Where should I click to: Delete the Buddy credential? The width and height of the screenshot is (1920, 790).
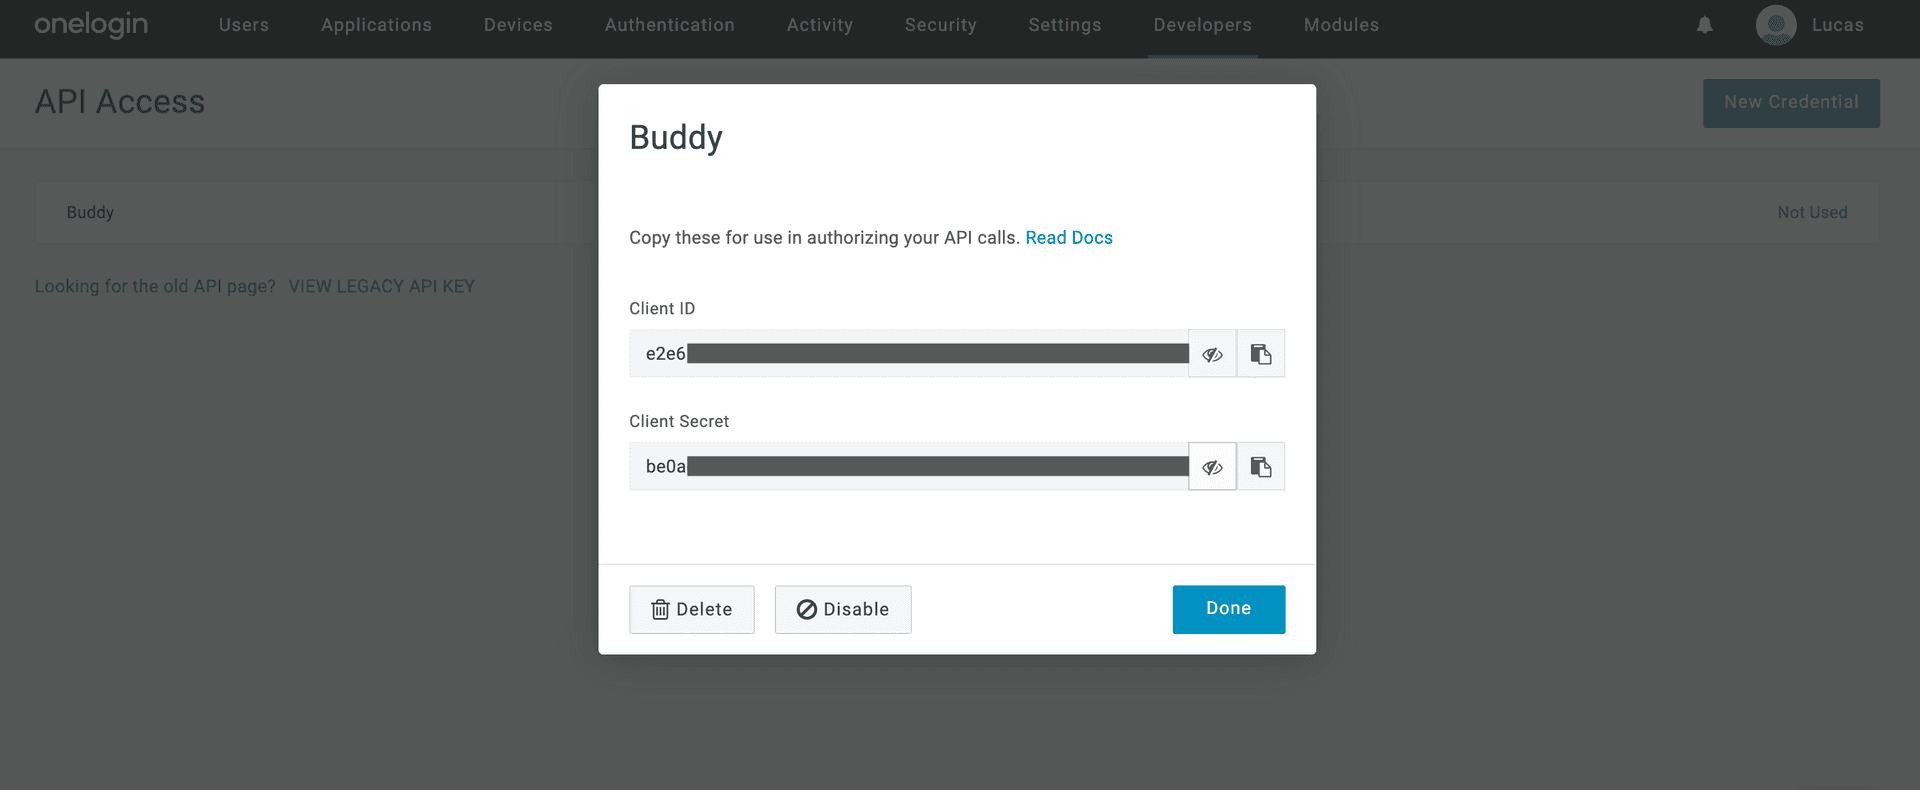[692, 609]
